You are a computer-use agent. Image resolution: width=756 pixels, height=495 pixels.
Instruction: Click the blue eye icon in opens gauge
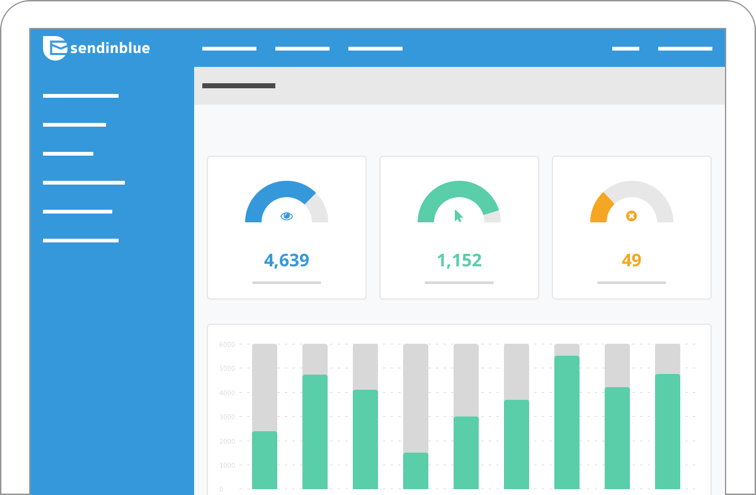pos(286,216)
